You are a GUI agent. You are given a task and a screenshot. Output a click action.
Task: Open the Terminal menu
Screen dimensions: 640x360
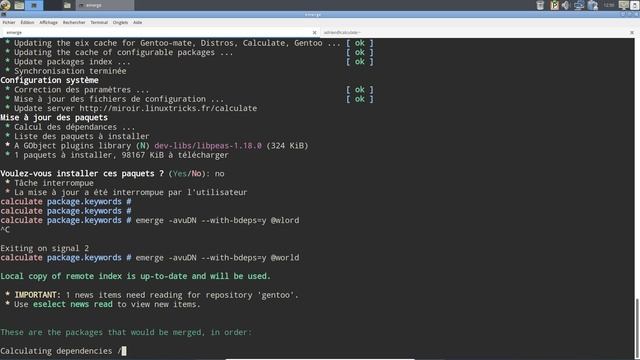(x=99, y=22)
